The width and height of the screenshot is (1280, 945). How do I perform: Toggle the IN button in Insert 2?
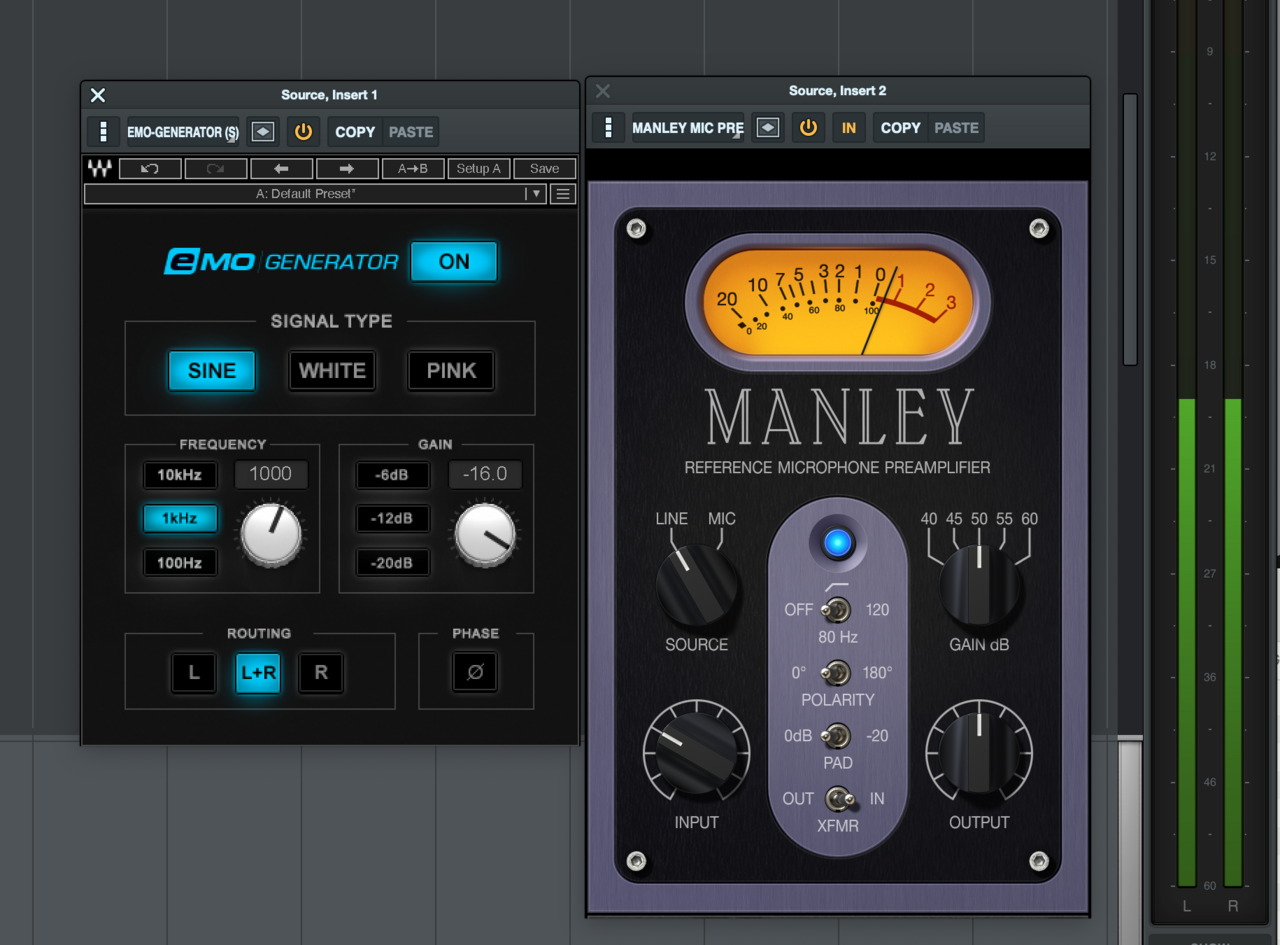[849, 128]
